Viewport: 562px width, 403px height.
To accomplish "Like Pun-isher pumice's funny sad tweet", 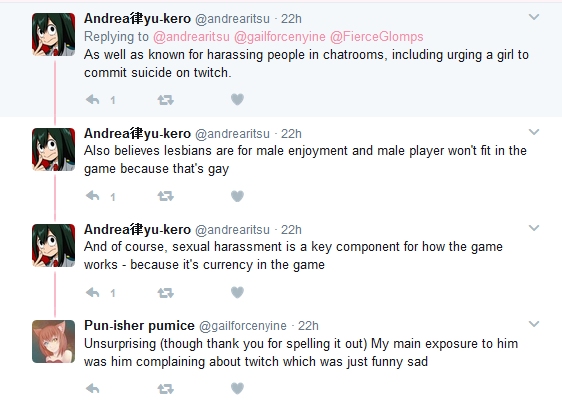I will click(x=237, y=388).
